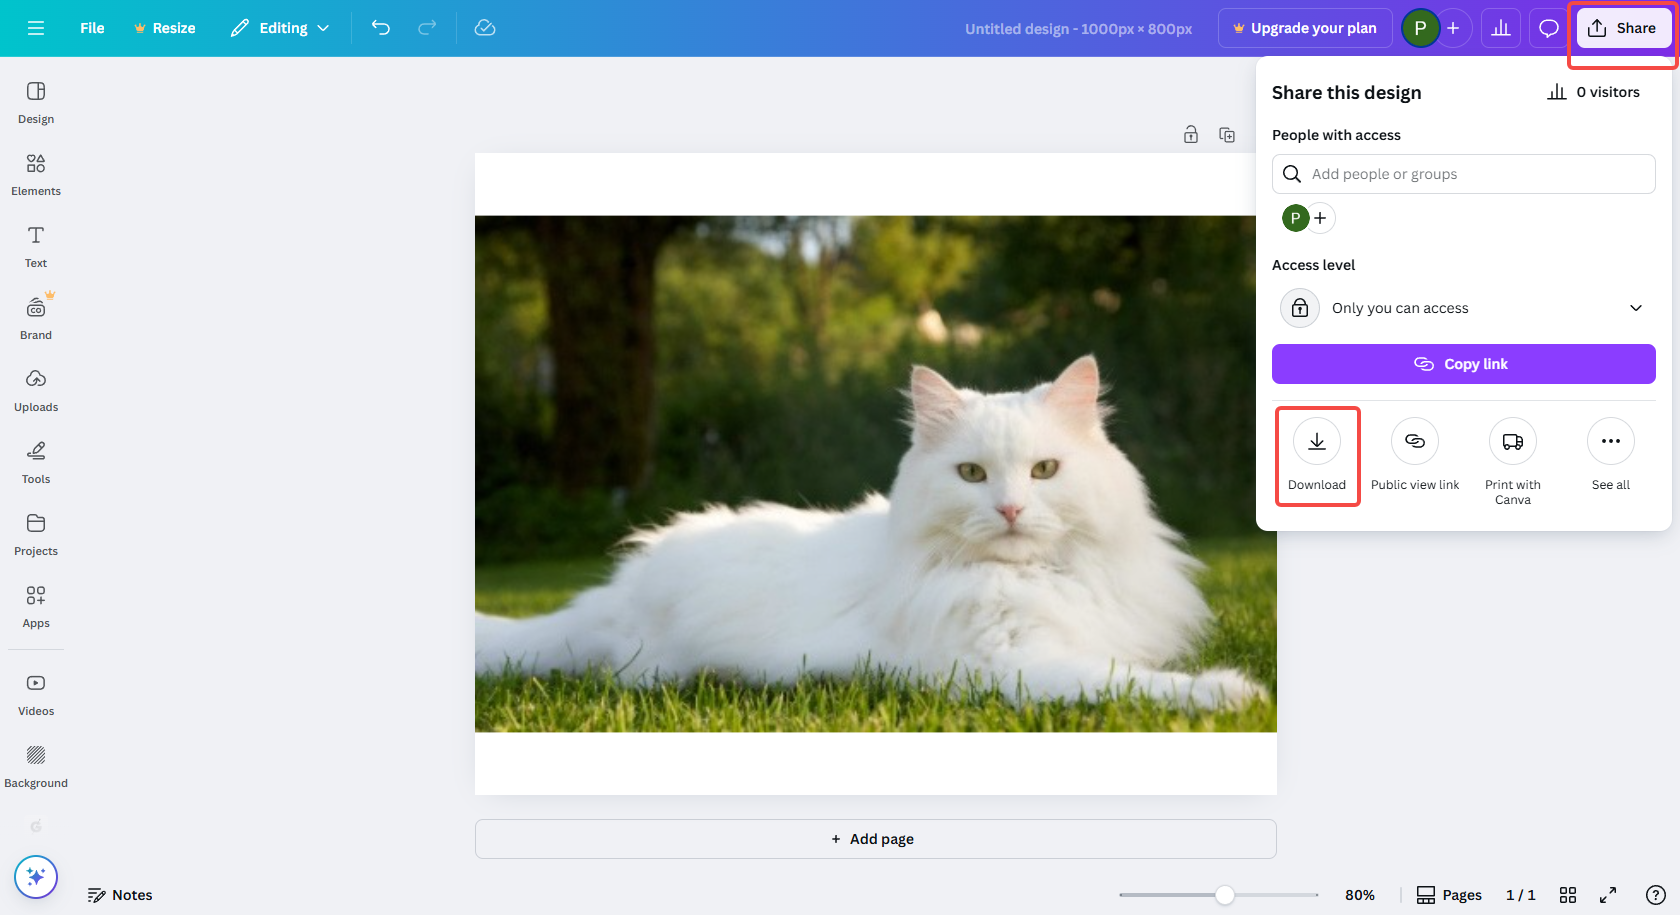Viewport: 1680px width, 915px height.
Task: Open the Notes panel
Action: pyautogui.click(x=120, y=895)
